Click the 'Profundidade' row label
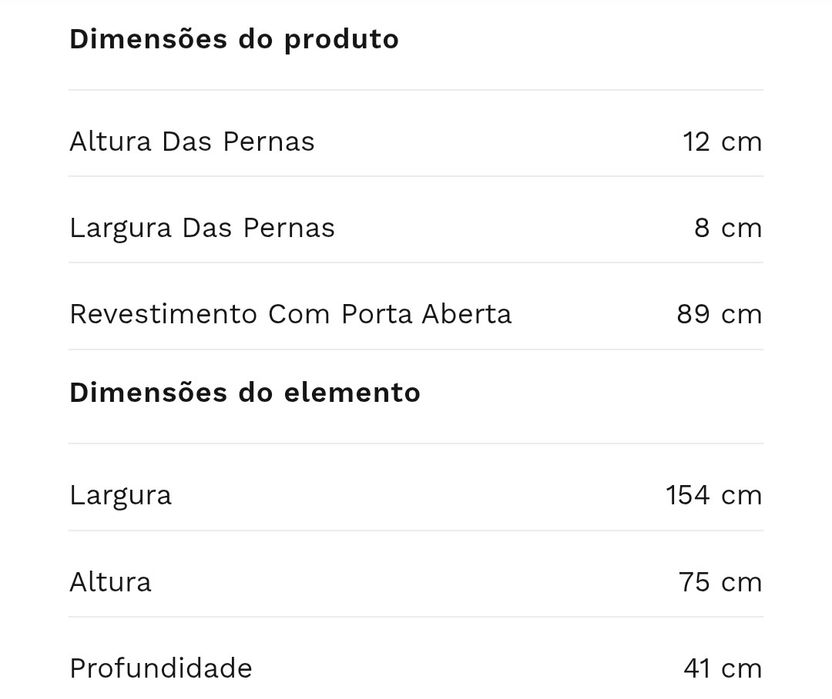 click(161, 668)
